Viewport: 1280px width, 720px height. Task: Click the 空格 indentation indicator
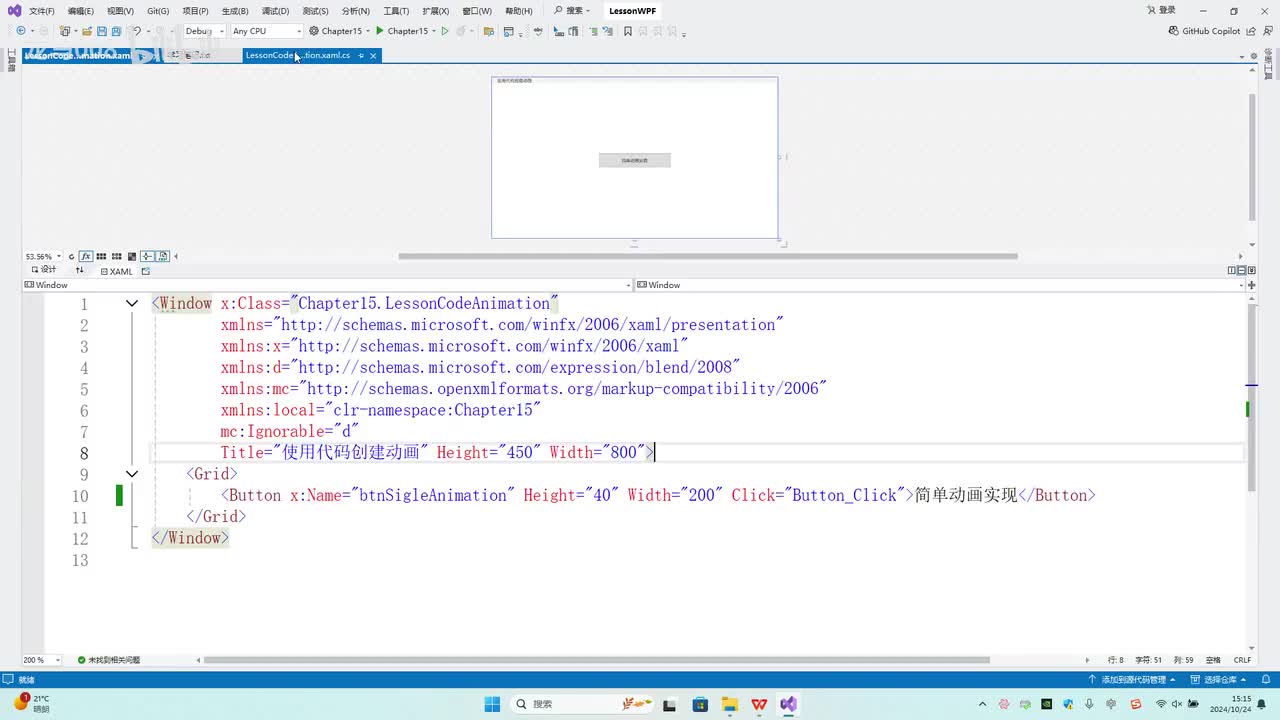(x=1213, y=660)
